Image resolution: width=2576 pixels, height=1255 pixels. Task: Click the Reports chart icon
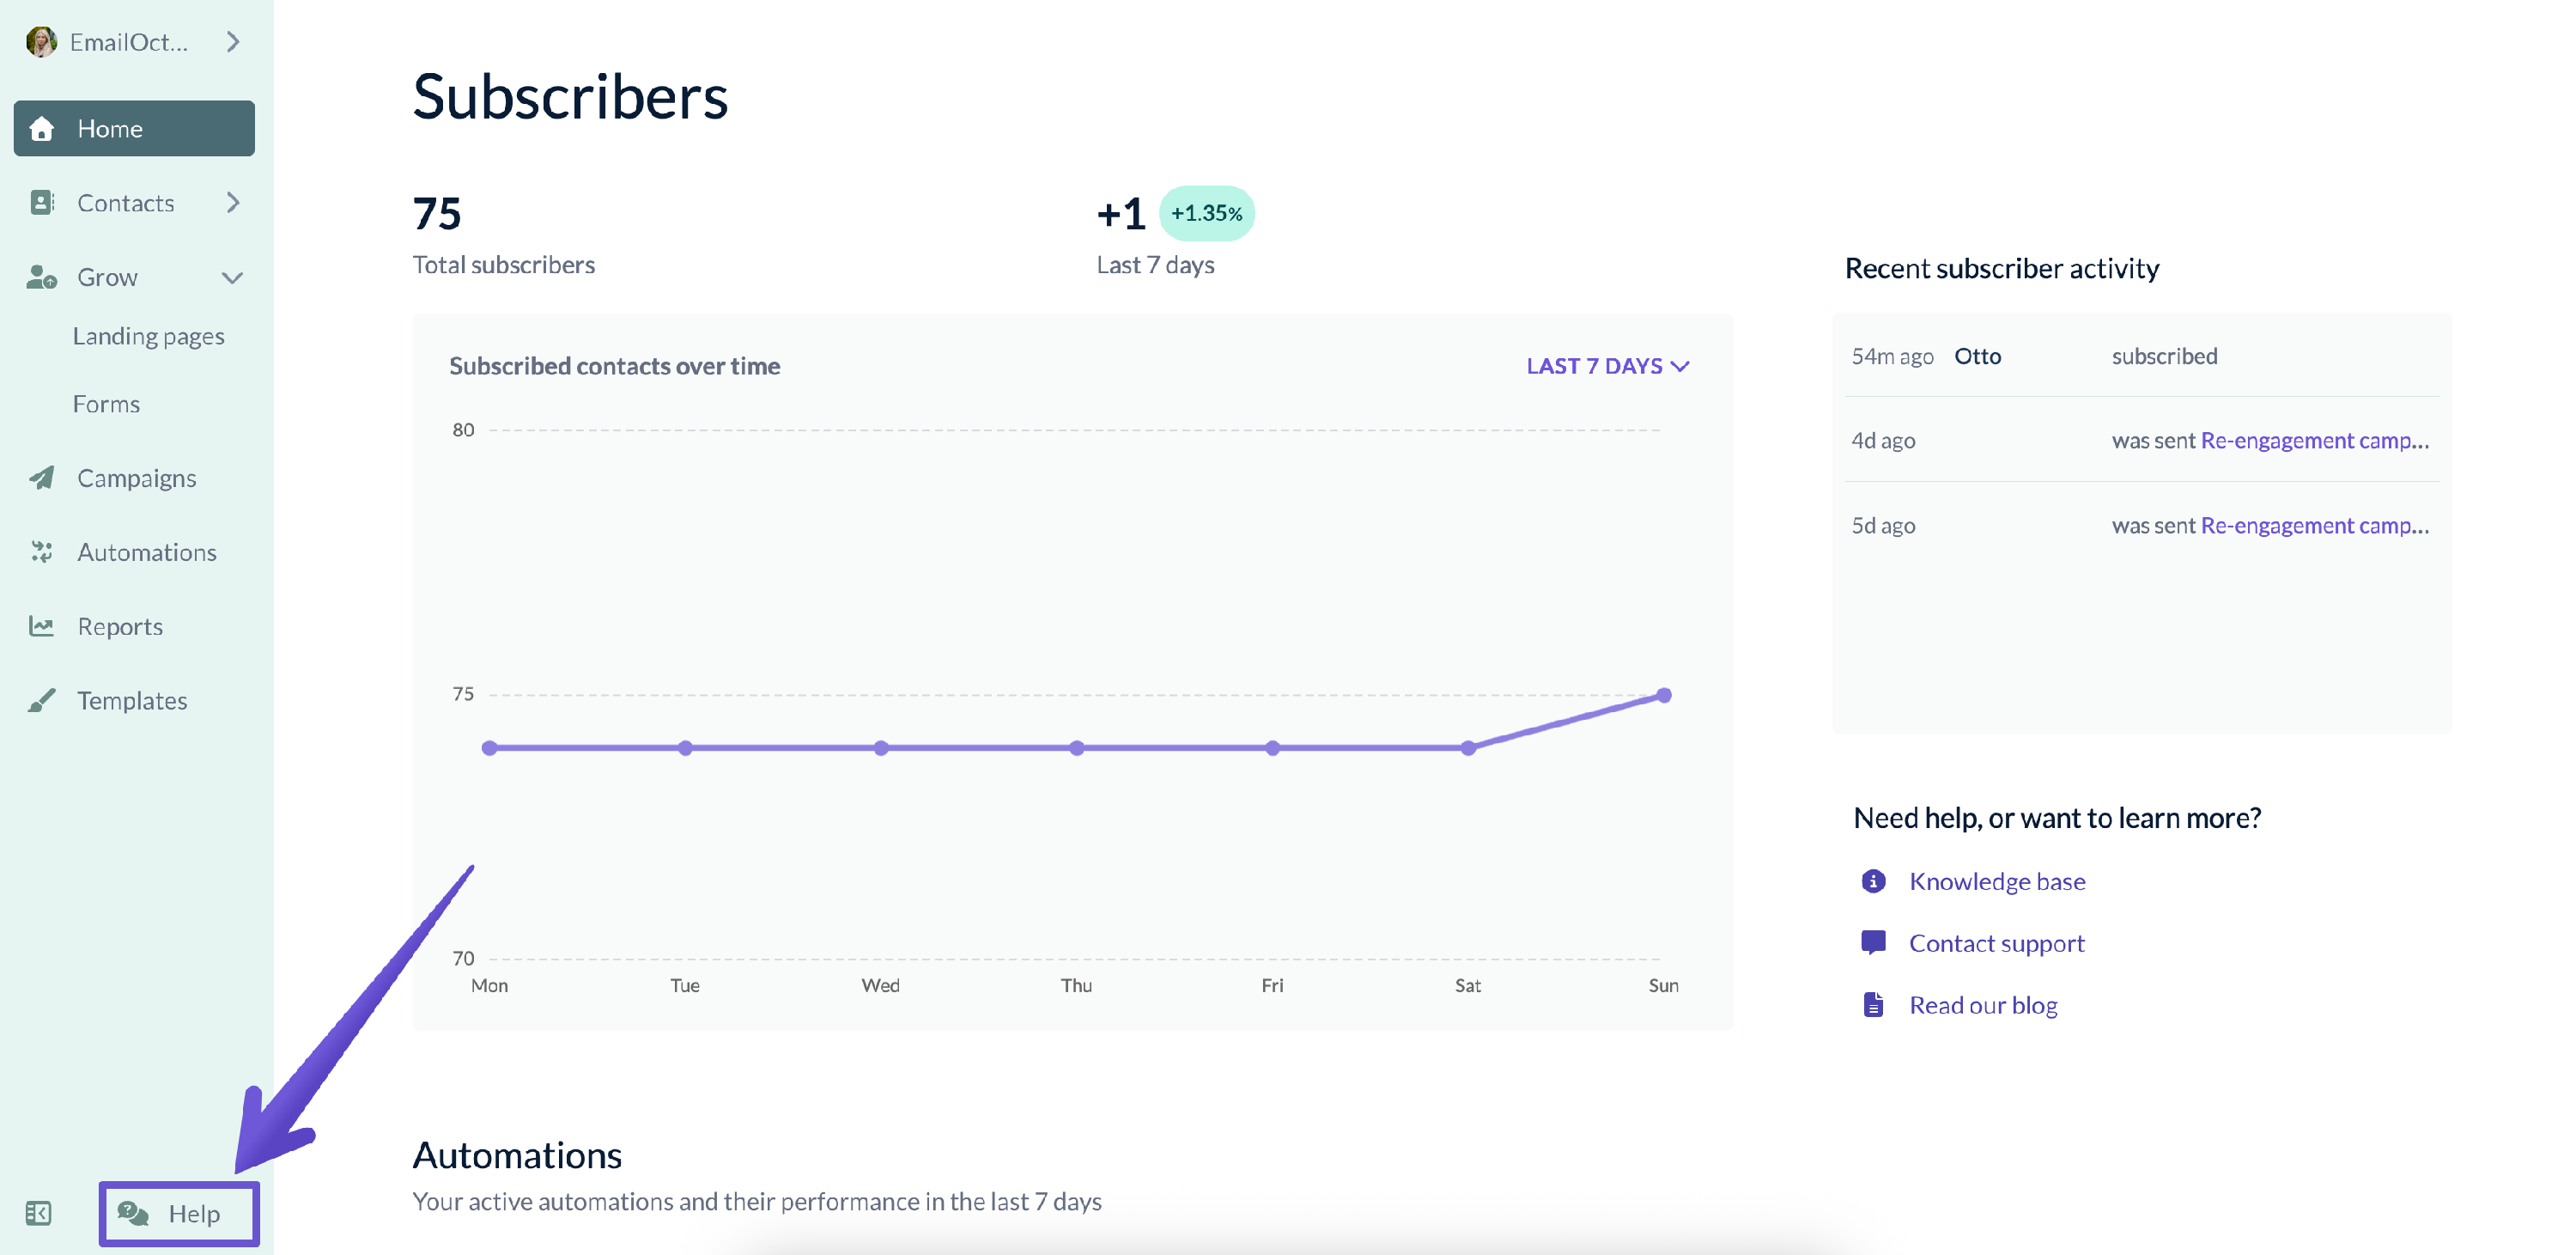click(42, 626)
